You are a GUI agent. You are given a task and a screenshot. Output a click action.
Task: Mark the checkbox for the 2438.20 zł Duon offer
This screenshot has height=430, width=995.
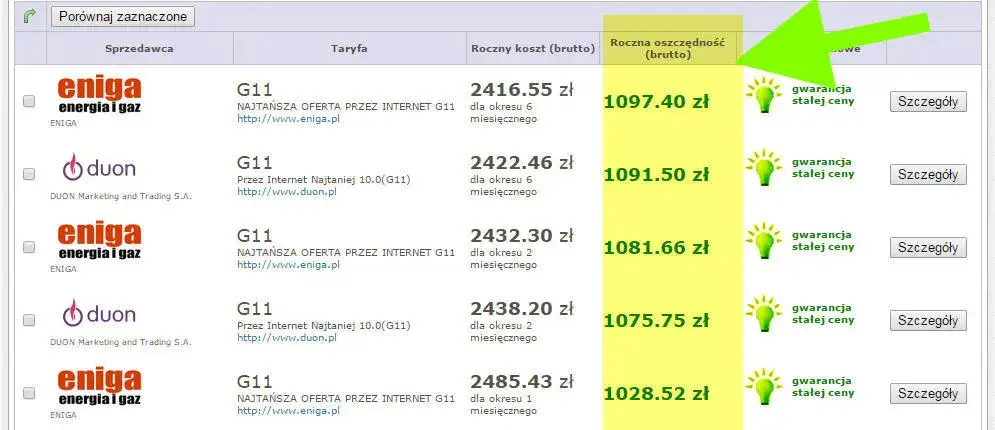pyautogui.click(x=29, y=320)
